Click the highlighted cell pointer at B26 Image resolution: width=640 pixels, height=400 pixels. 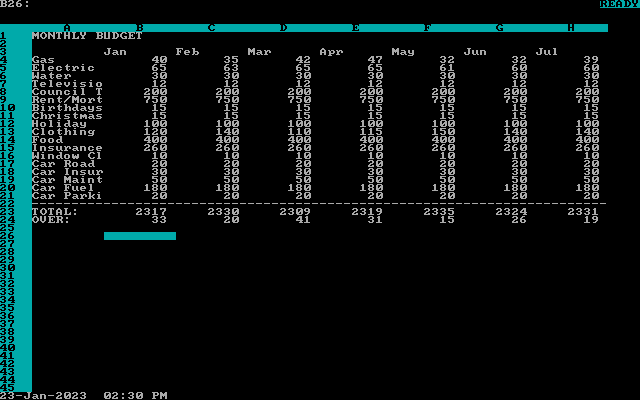click(139, 236)
